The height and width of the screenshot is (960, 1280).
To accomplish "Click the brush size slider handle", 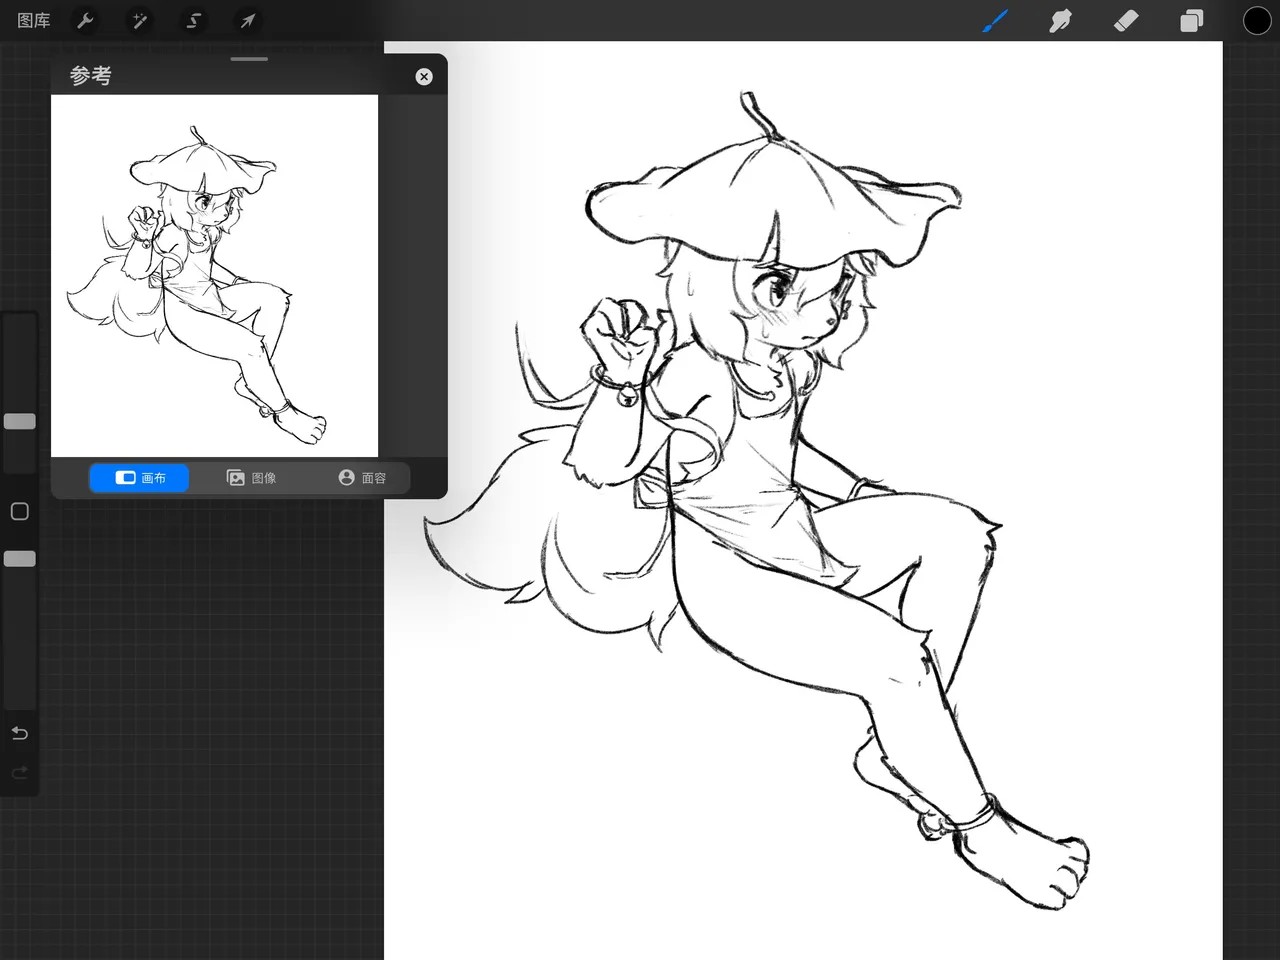I will point(20,421).
